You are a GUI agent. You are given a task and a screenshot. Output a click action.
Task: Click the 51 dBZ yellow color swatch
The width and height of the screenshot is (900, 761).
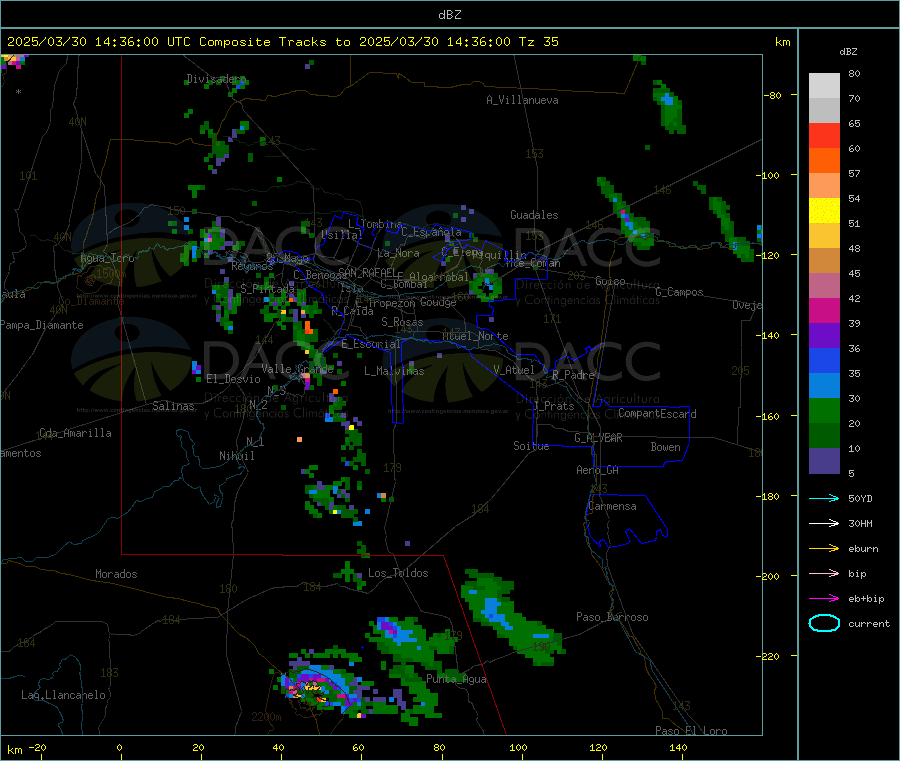tap(824, 211)
